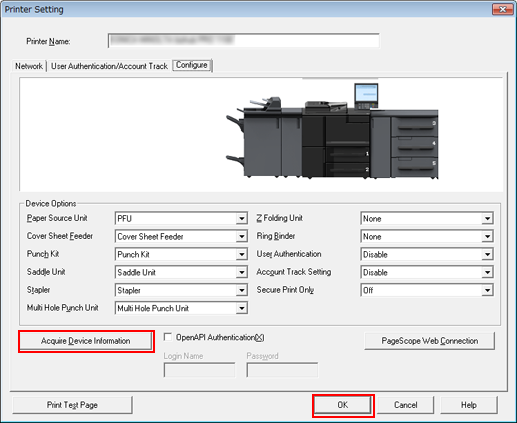Open the Saddle Unit dropdown
This screenshot has height=423, width=517.
pyautogui.click(x=181, y=273)
